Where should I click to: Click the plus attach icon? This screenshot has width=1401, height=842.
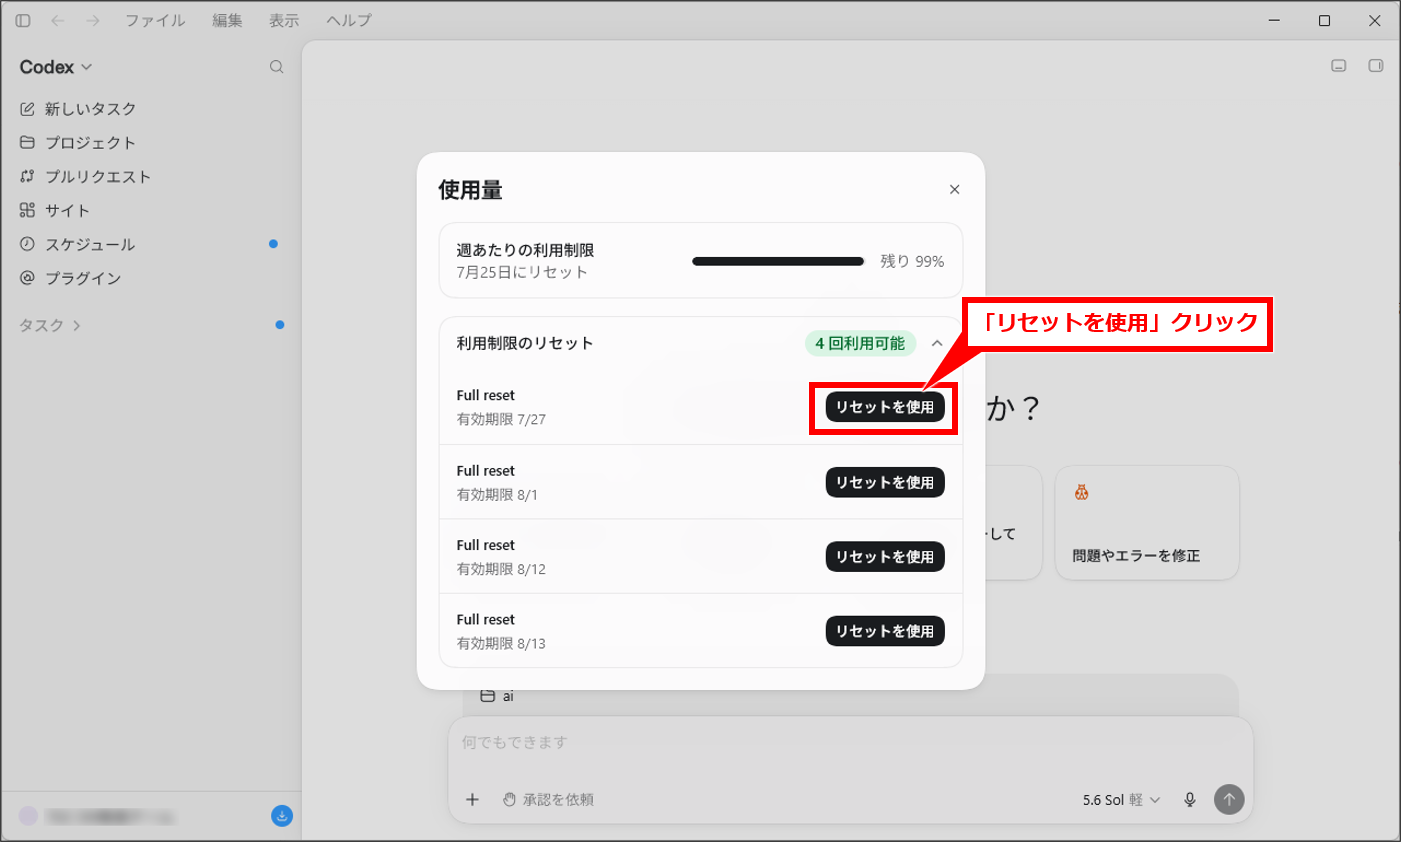[x=472, y=799]
